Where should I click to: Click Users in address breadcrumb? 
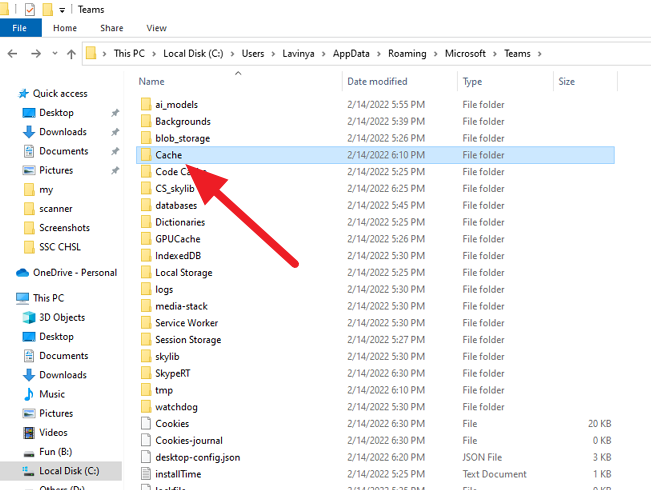coord(253,54)
